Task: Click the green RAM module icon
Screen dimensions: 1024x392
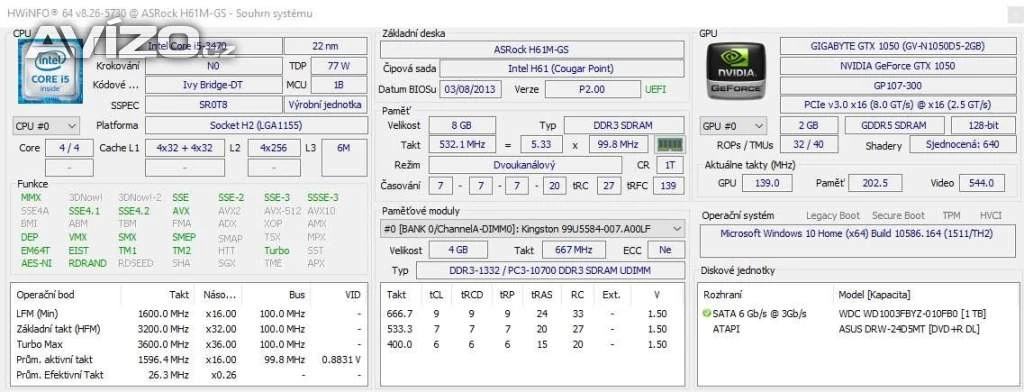Action: tap(669, 144)
